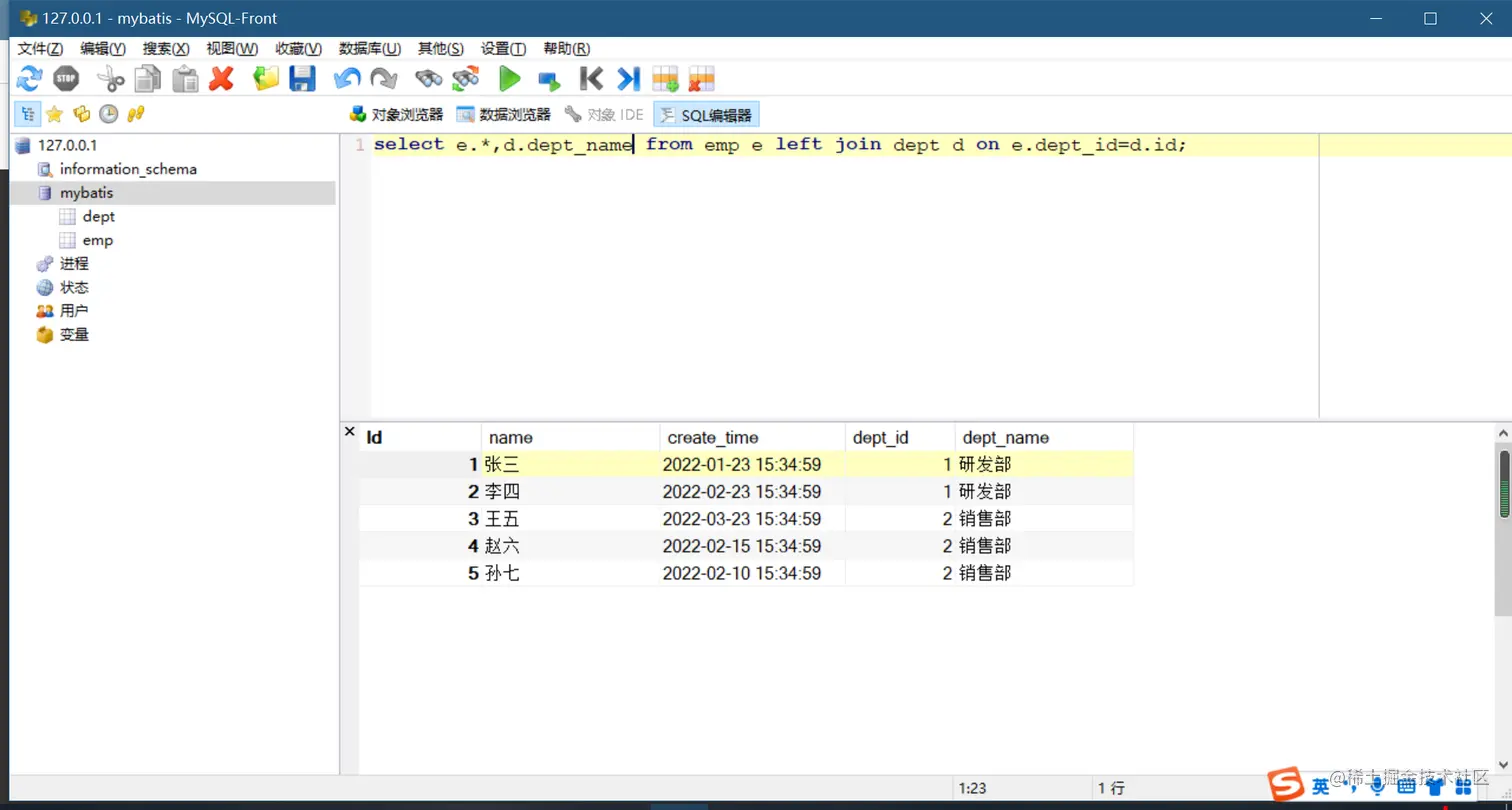Click the blue Undo arrow

tap(347, 78)
